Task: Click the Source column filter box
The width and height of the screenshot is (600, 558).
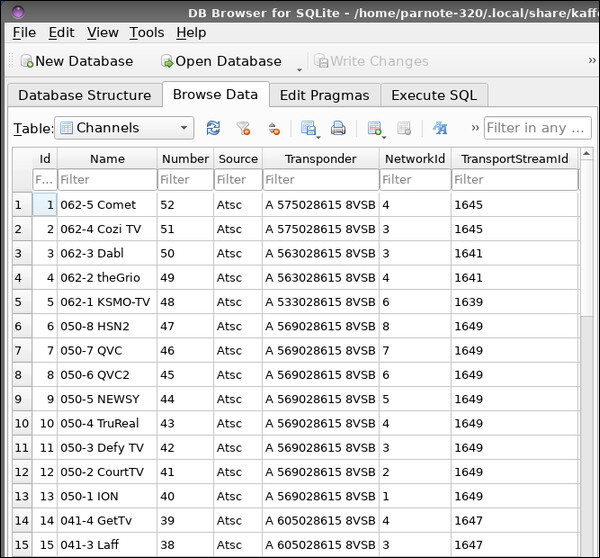Action: pyautogui.click(x=238, y=179)
